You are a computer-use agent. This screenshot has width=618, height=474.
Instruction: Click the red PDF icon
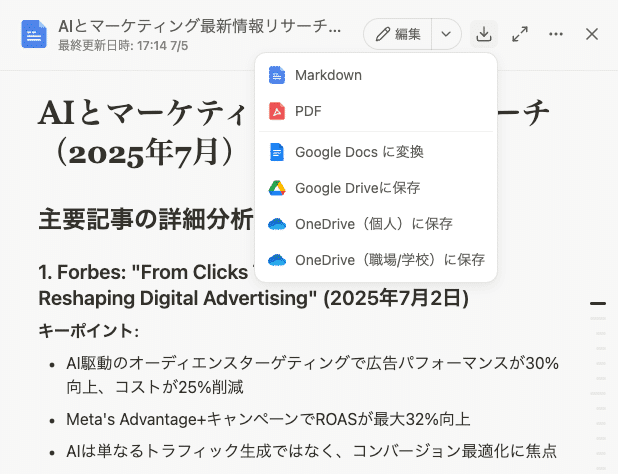coord(277,111)
